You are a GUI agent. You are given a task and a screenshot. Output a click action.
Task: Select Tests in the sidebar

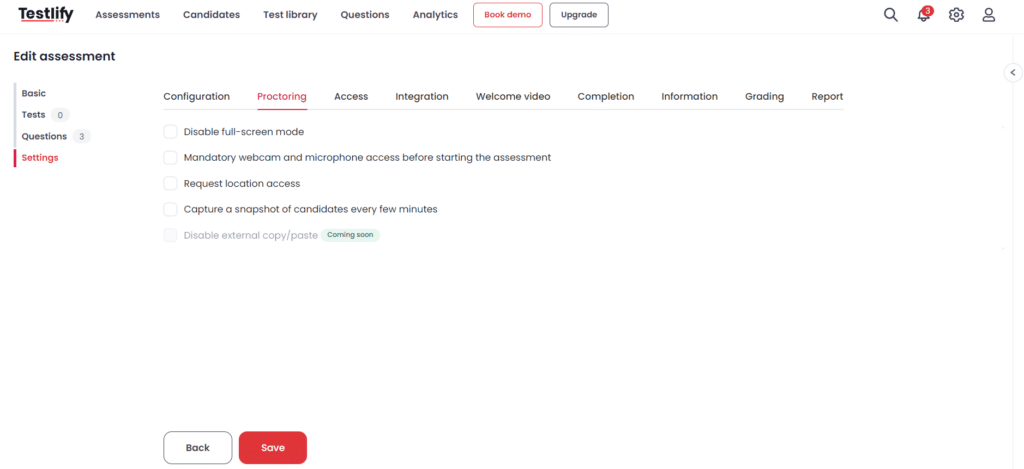(33, 115)
